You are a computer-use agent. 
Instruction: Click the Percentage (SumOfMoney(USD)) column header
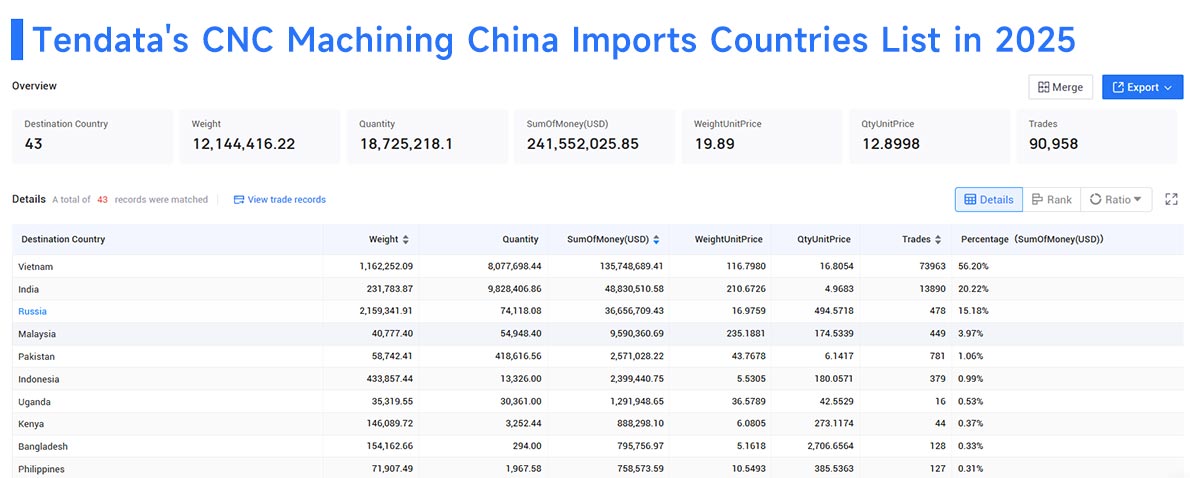[x=1032, y=239]
